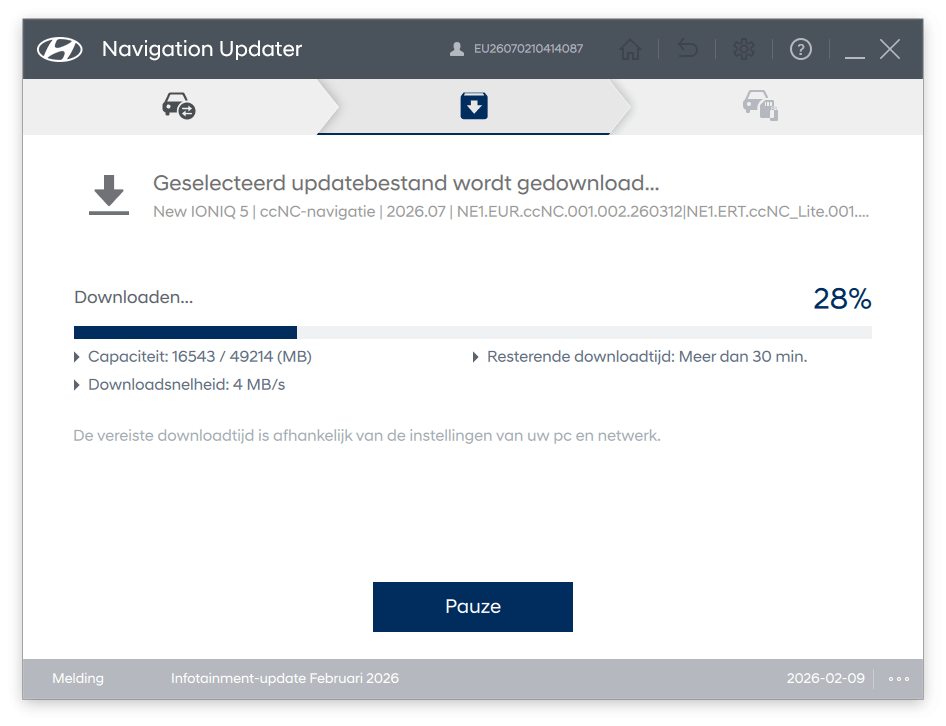Viewport: 946px width, 726px height.
Task: Click the user account icon beside EU26070210414087
Action: pyautogui.click(x=457, y=49)
